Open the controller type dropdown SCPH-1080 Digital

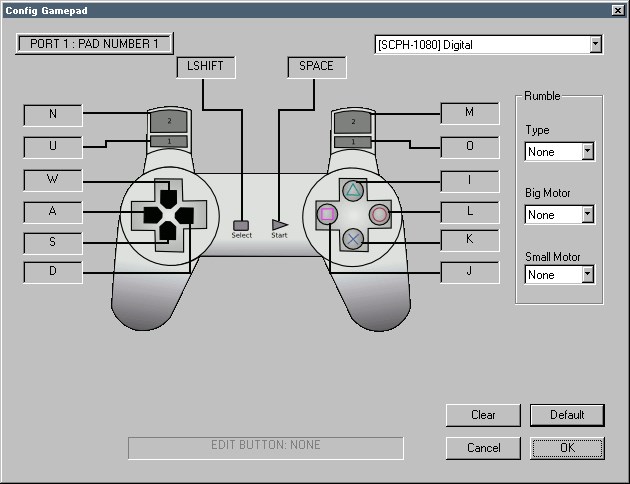click(488, 45)
